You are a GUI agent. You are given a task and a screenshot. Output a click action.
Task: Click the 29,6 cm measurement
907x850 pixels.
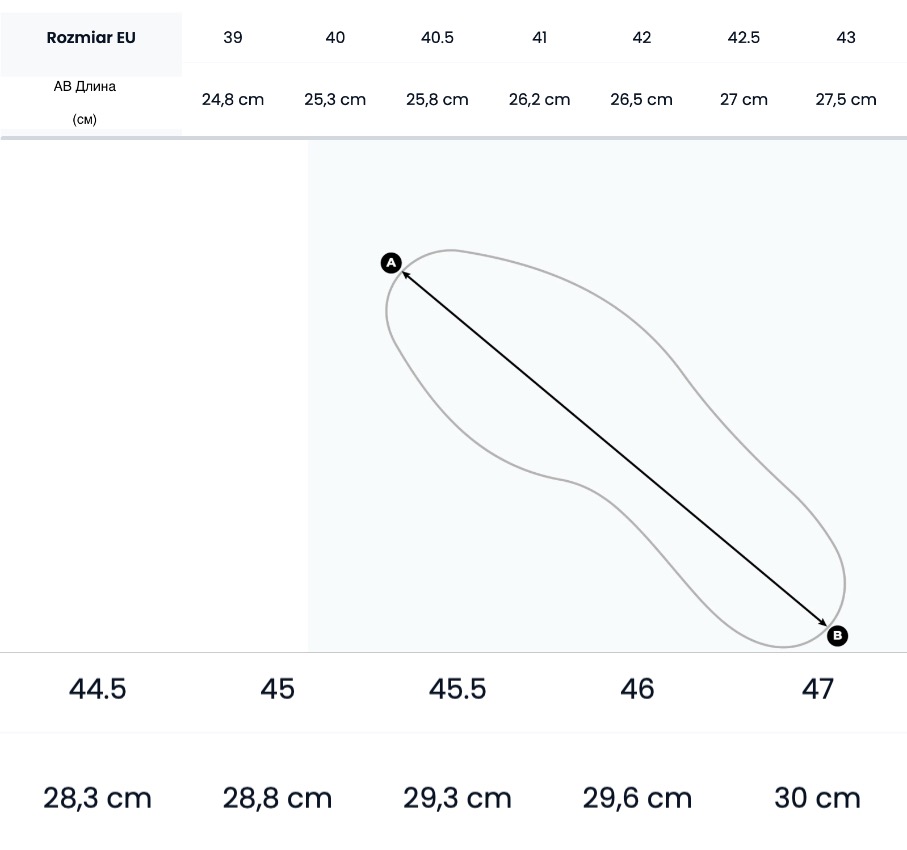coord(637,798)
